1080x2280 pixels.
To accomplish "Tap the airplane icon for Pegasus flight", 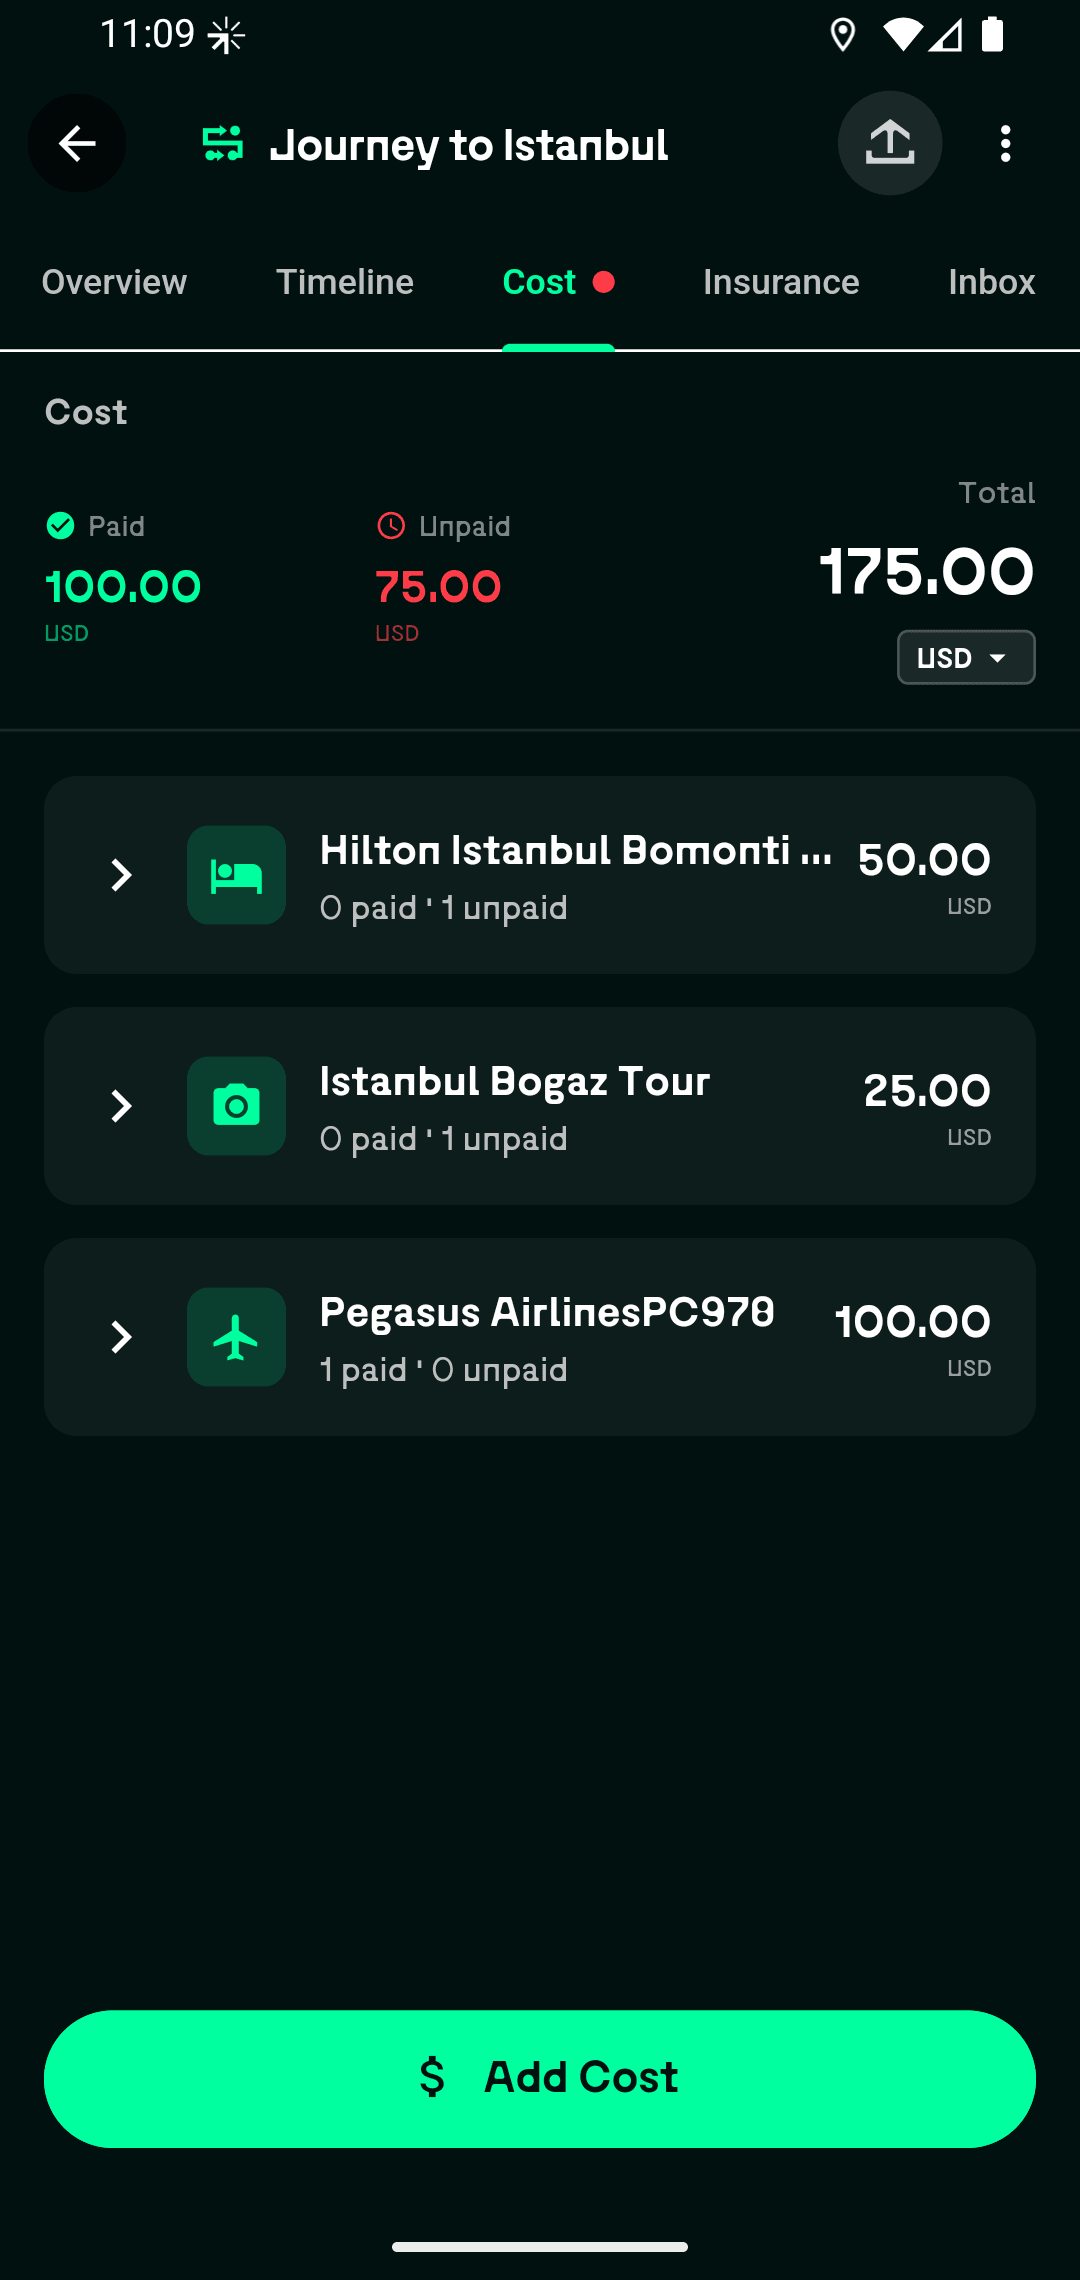I will 236,1337.
